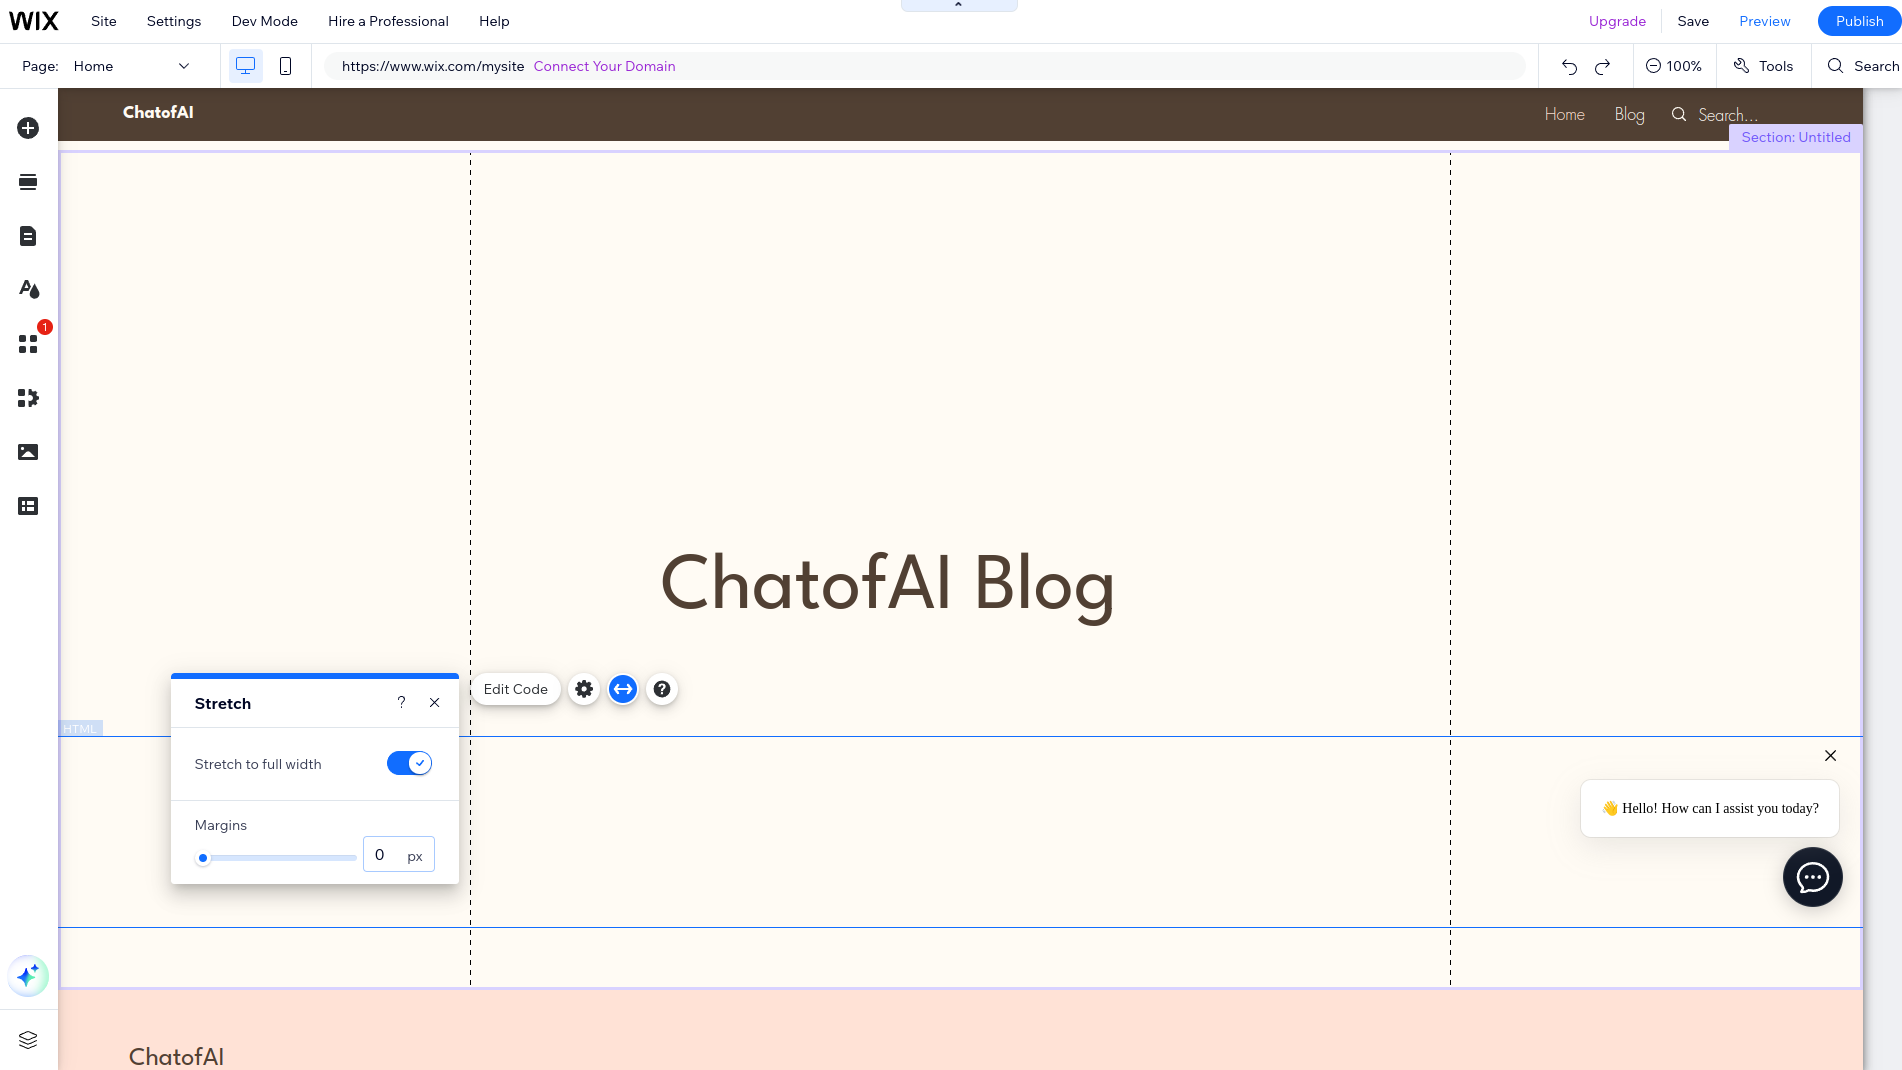Screen dimensions: 1902x1070
Task: Open the Site Design icon in sidebar
Action: pyautogui.click(x=28, y=290)
